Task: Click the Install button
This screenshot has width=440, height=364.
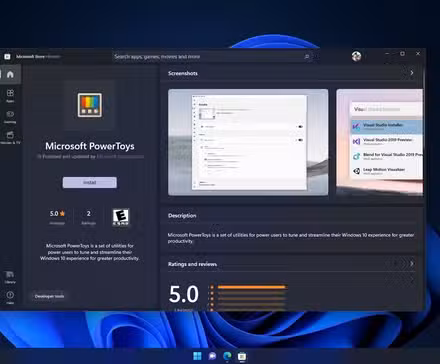Action: [90, 182]
